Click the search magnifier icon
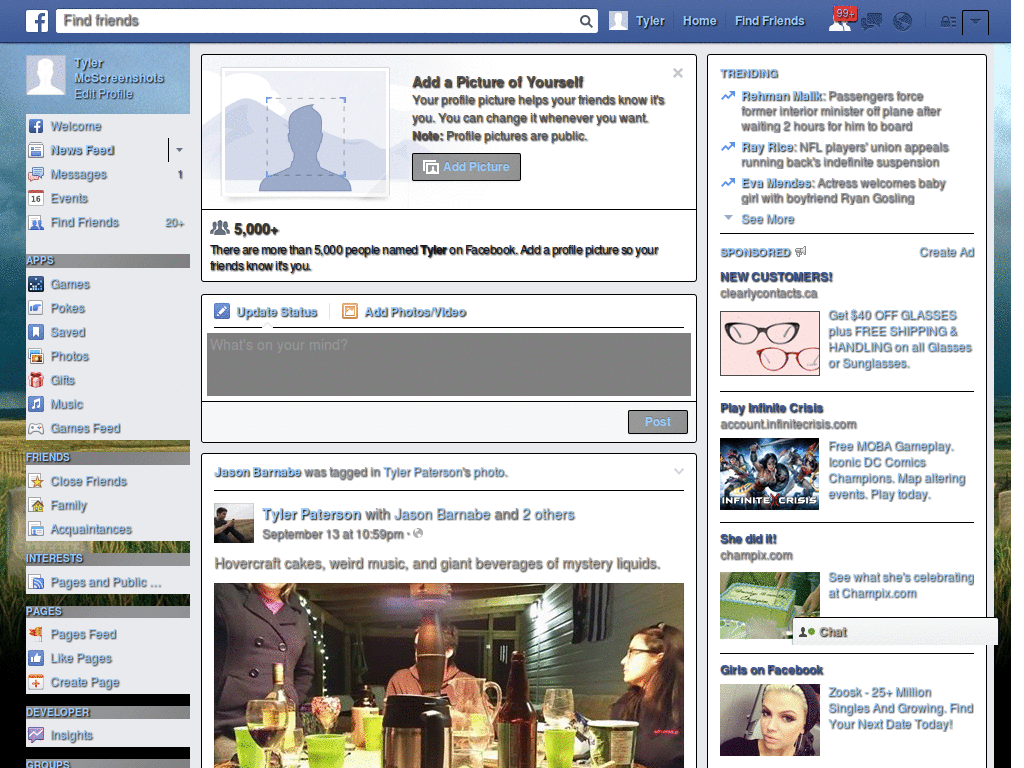Image resolution: width=1024 pixels, height=768 pixels. [x=587, y=20]
